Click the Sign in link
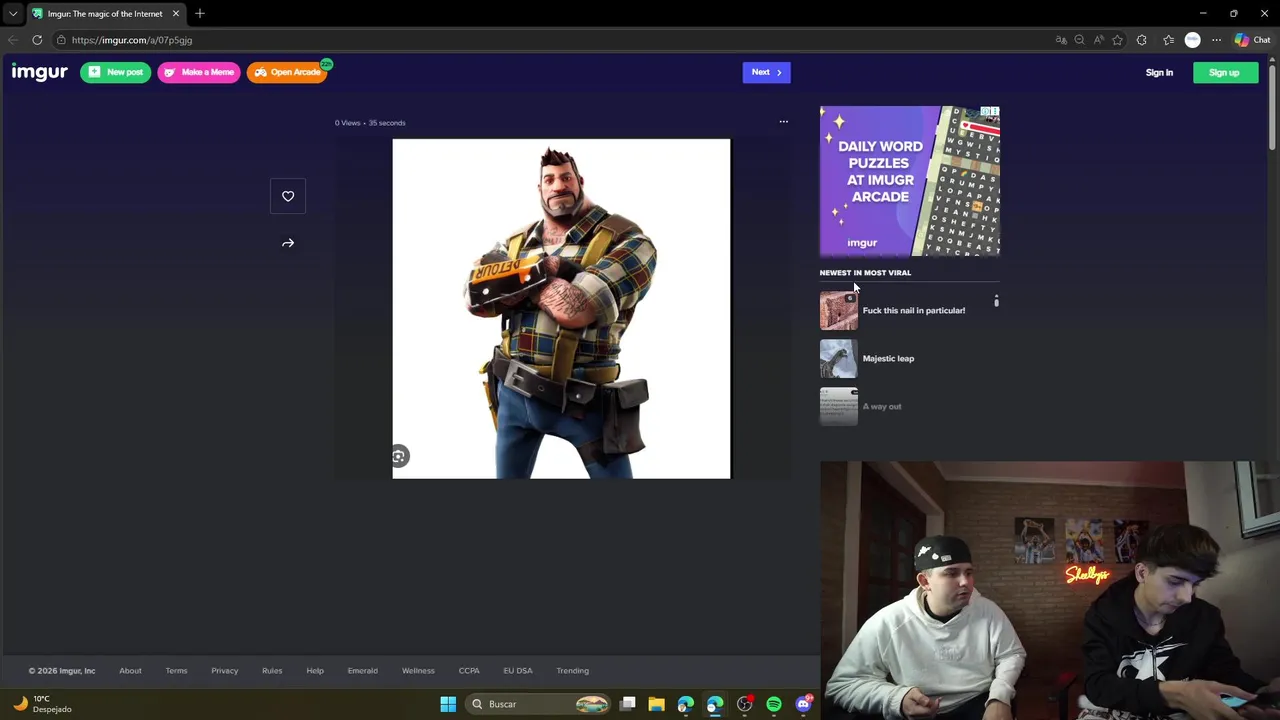This screenshot has width=1280, height=720. [x=1159, y=72]
